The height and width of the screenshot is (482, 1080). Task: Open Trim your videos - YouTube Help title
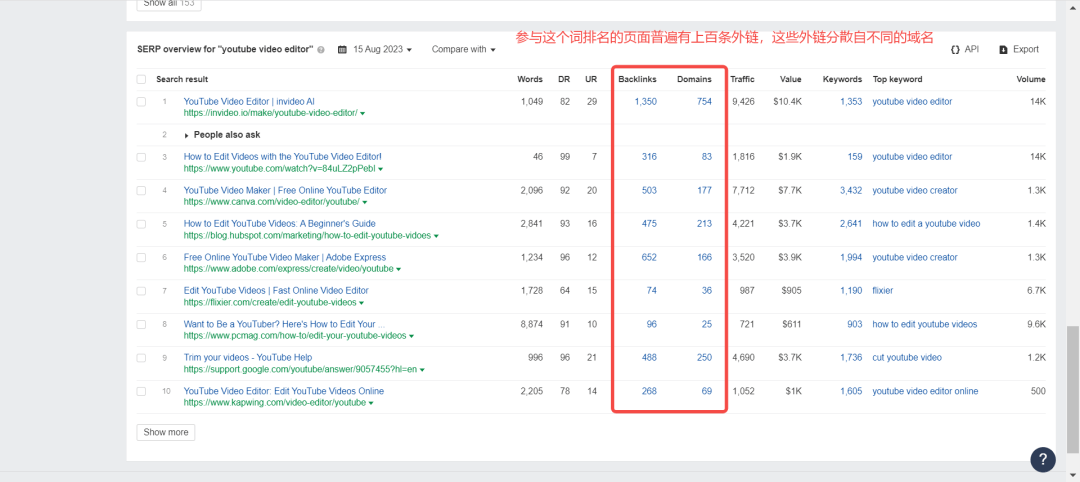click(x=248, y=357)
